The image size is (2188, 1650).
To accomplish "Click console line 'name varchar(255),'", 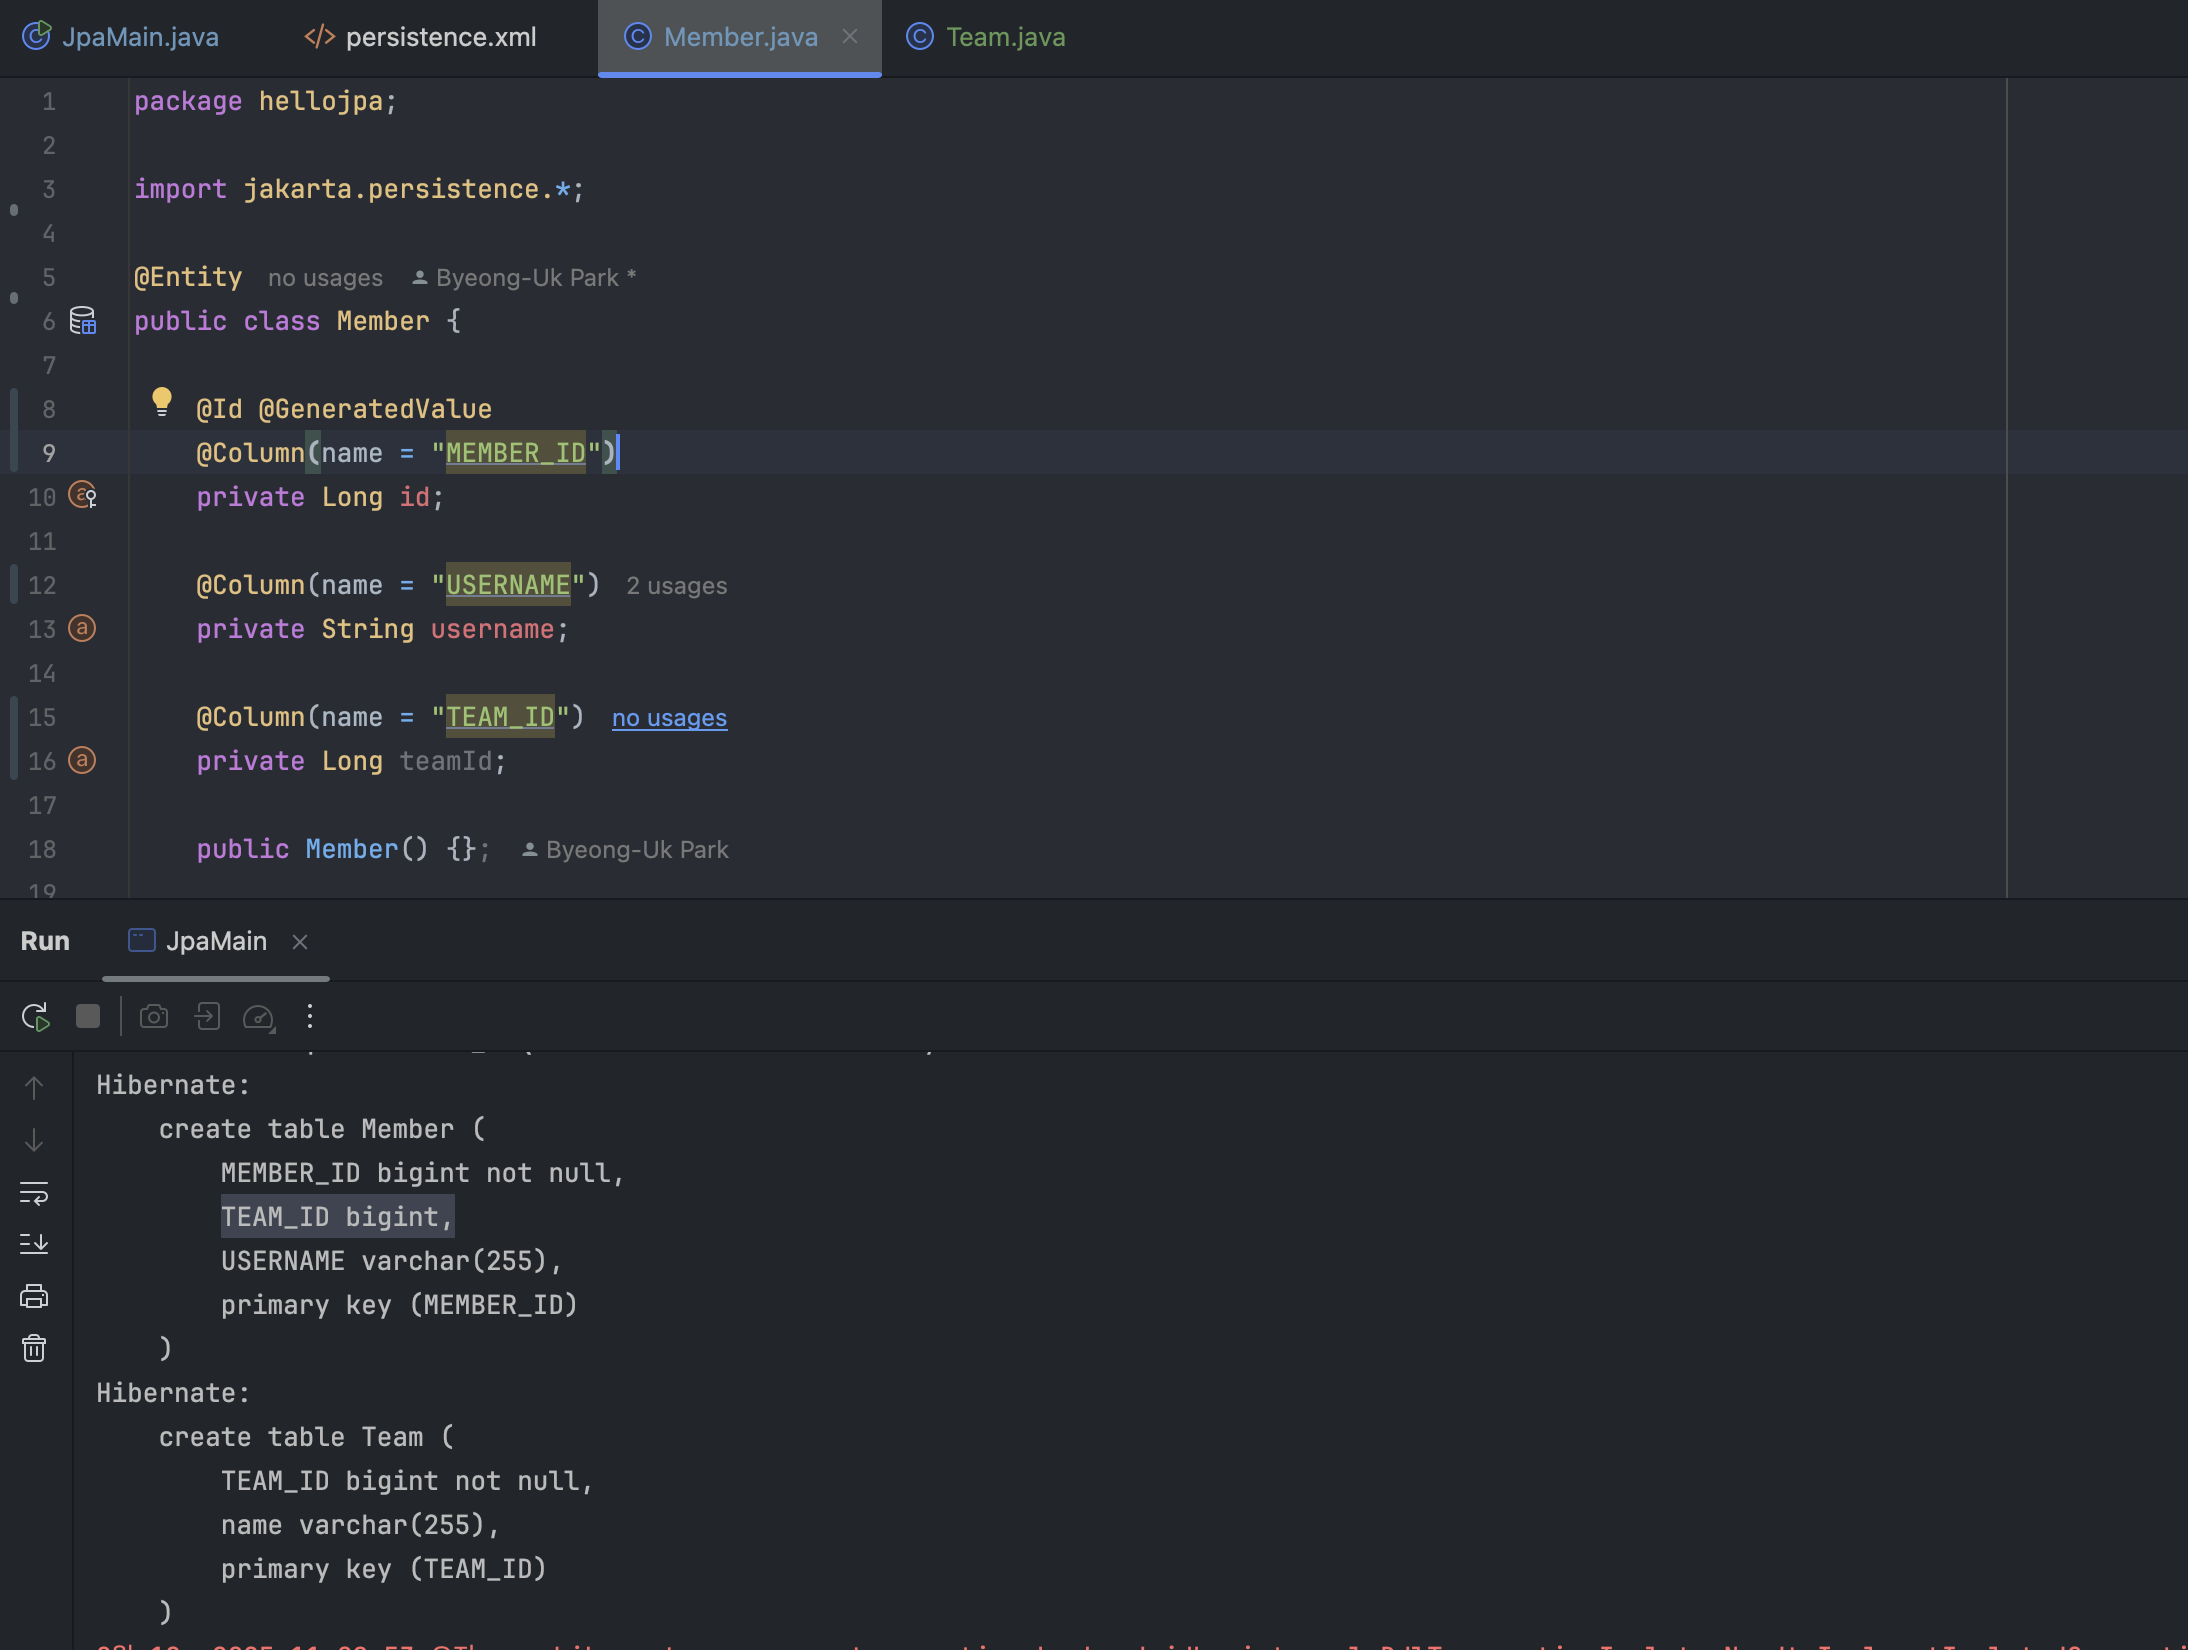I will tap(360, 1525).
